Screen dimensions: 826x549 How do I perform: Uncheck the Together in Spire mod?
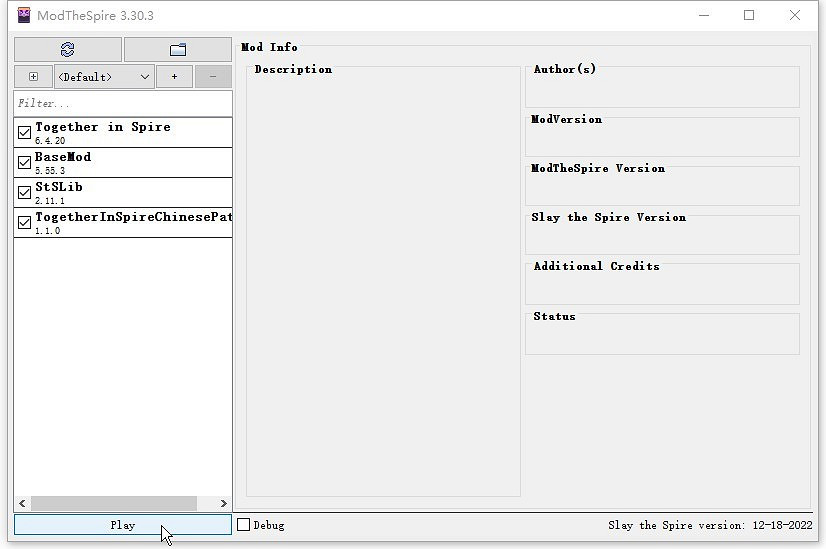[x=25, y=132]
